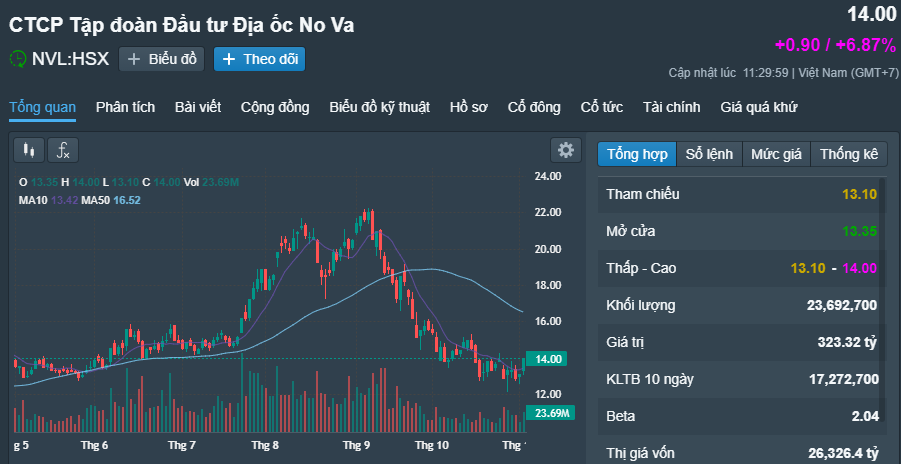Switch to the Tổng quan tab
This screenshot has height=464, width=901.
coord(43,107)
